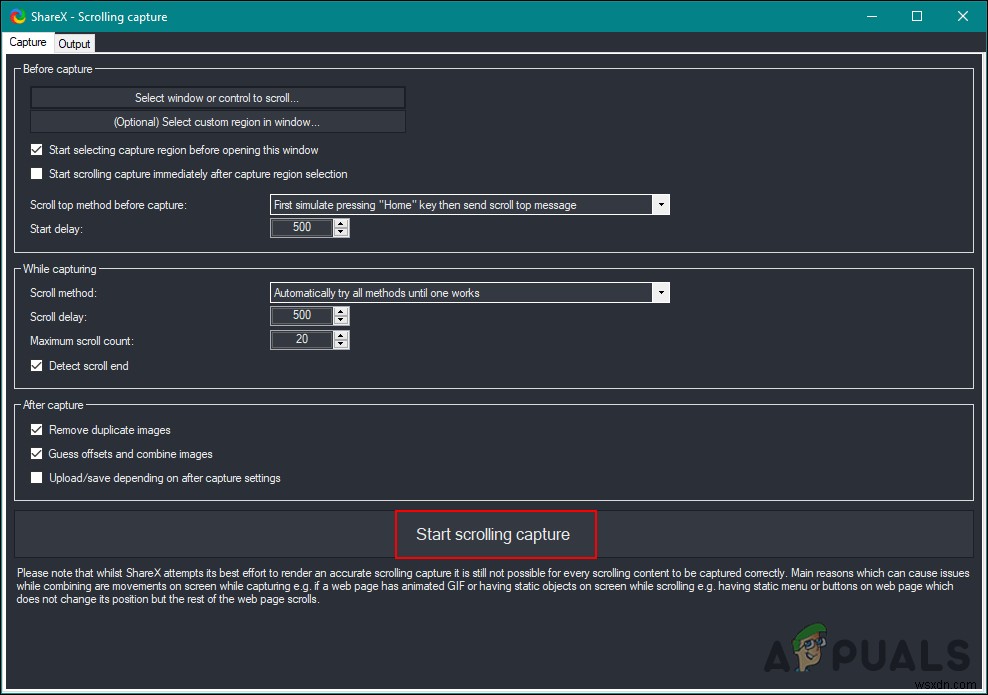Select the Capture tab
The height and width of the screenshot is (695, 988).
click(28, 42)
